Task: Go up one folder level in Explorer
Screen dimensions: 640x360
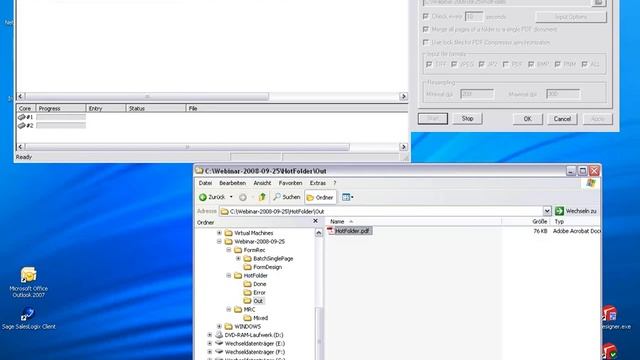Action: 262,197
